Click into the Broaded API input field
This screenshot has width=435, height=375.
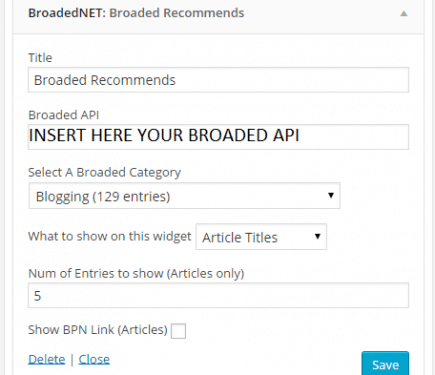click(x=218, y=137)
